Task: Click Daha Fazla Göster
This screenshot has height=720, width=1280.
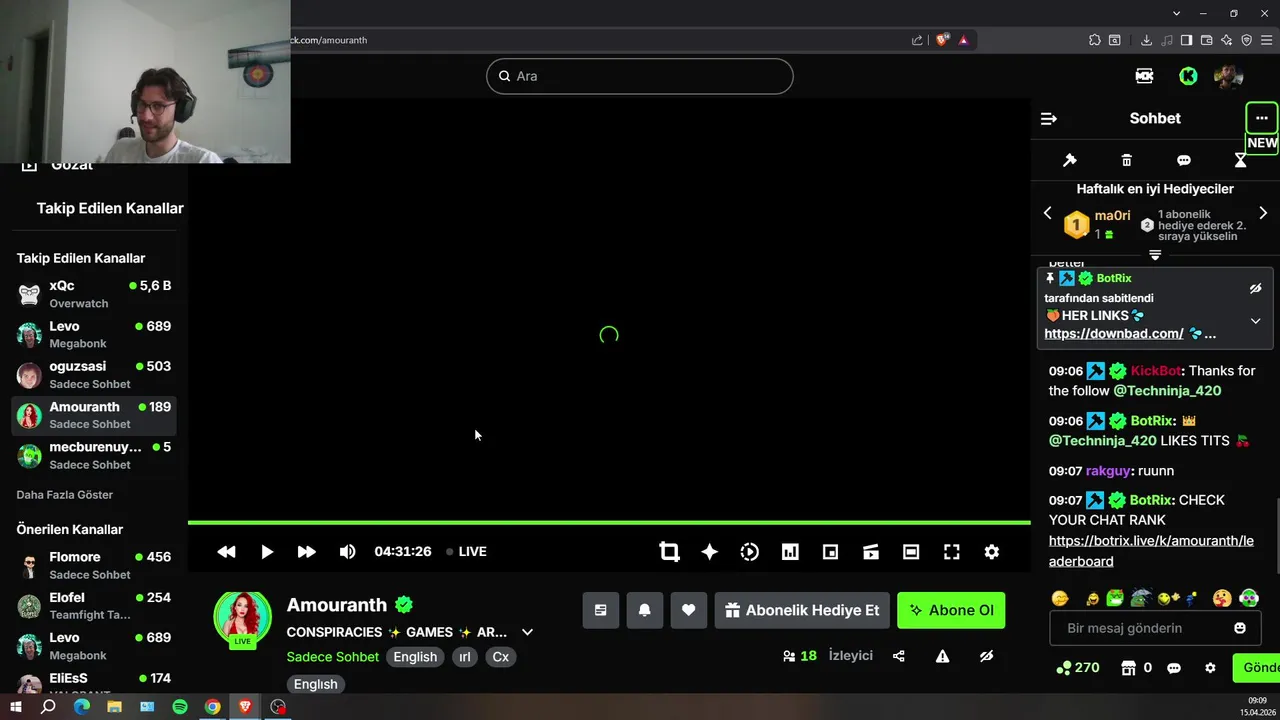Action: pos(65,495)
